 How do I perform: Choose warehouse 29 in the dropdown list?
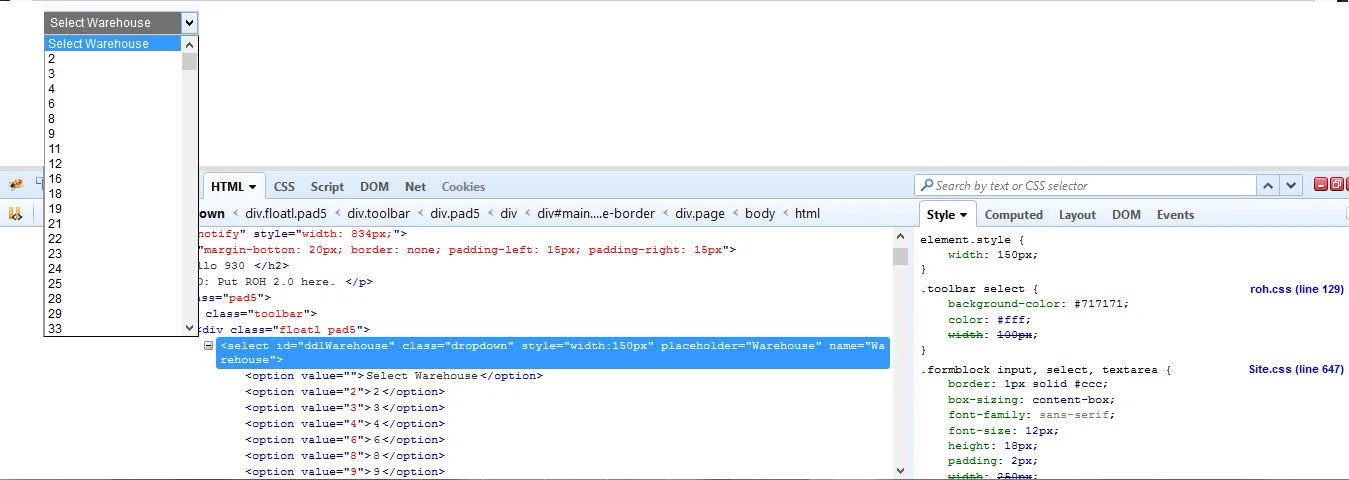(113, 314)
